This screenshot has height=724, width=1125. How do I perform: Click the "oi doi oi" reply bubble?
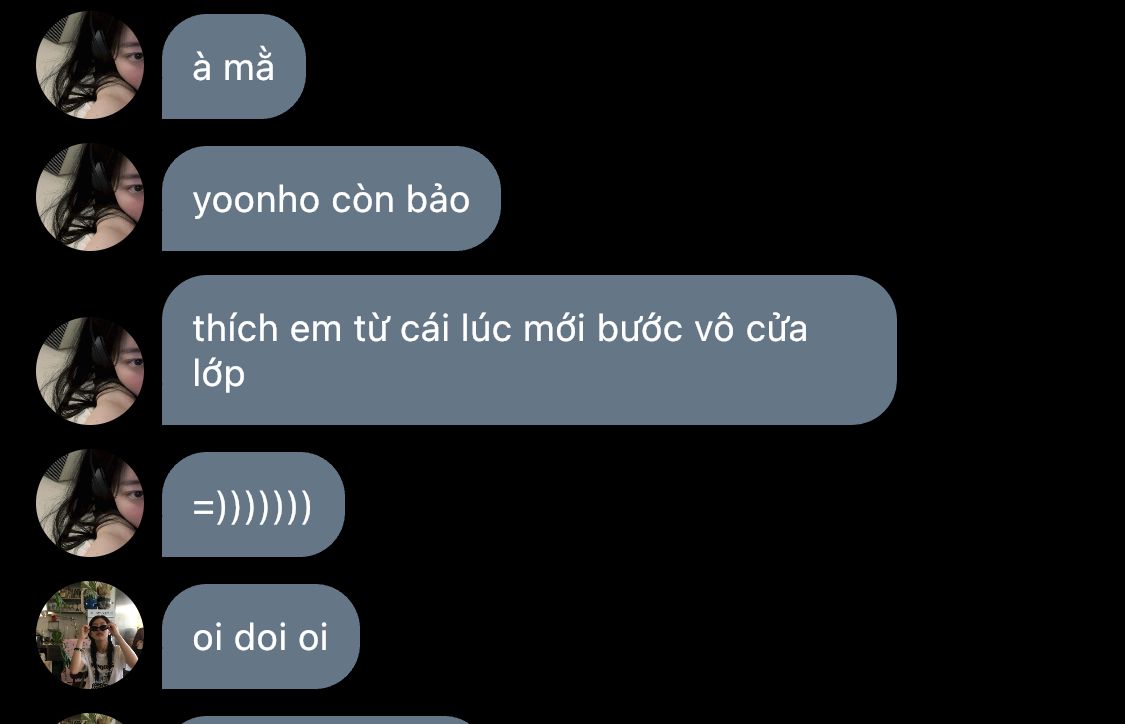pyautogui.click(x=260, y=636)
